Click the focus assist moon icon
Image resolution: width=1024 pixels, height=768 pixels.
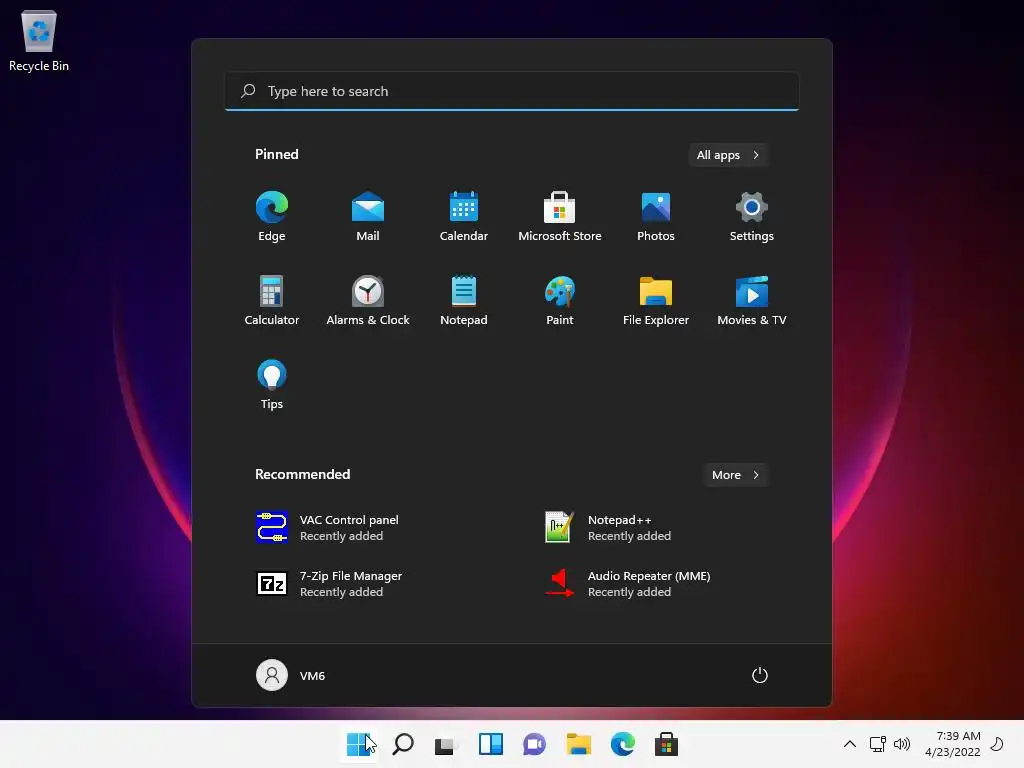pos(997,744)
